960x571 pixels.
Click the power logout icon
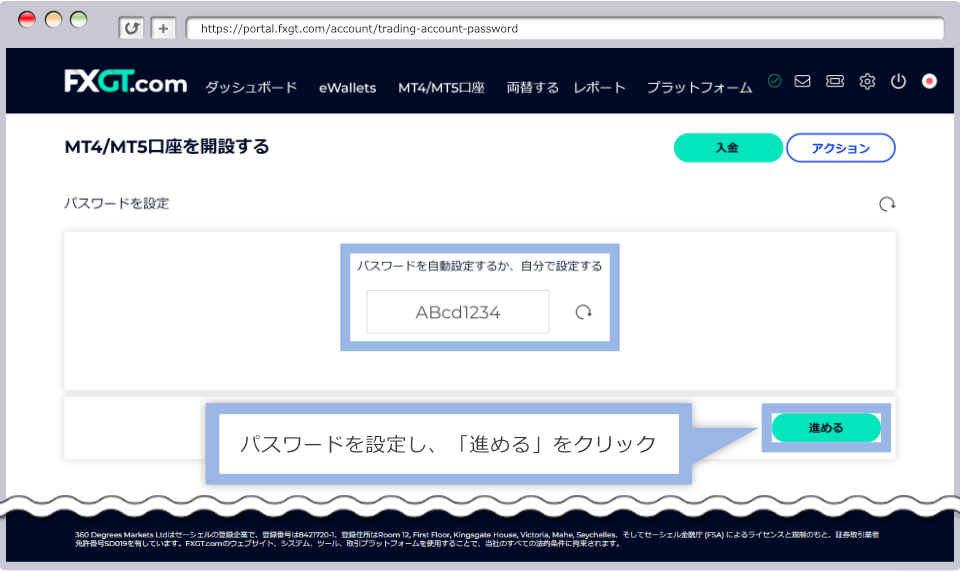coord(898,81)
